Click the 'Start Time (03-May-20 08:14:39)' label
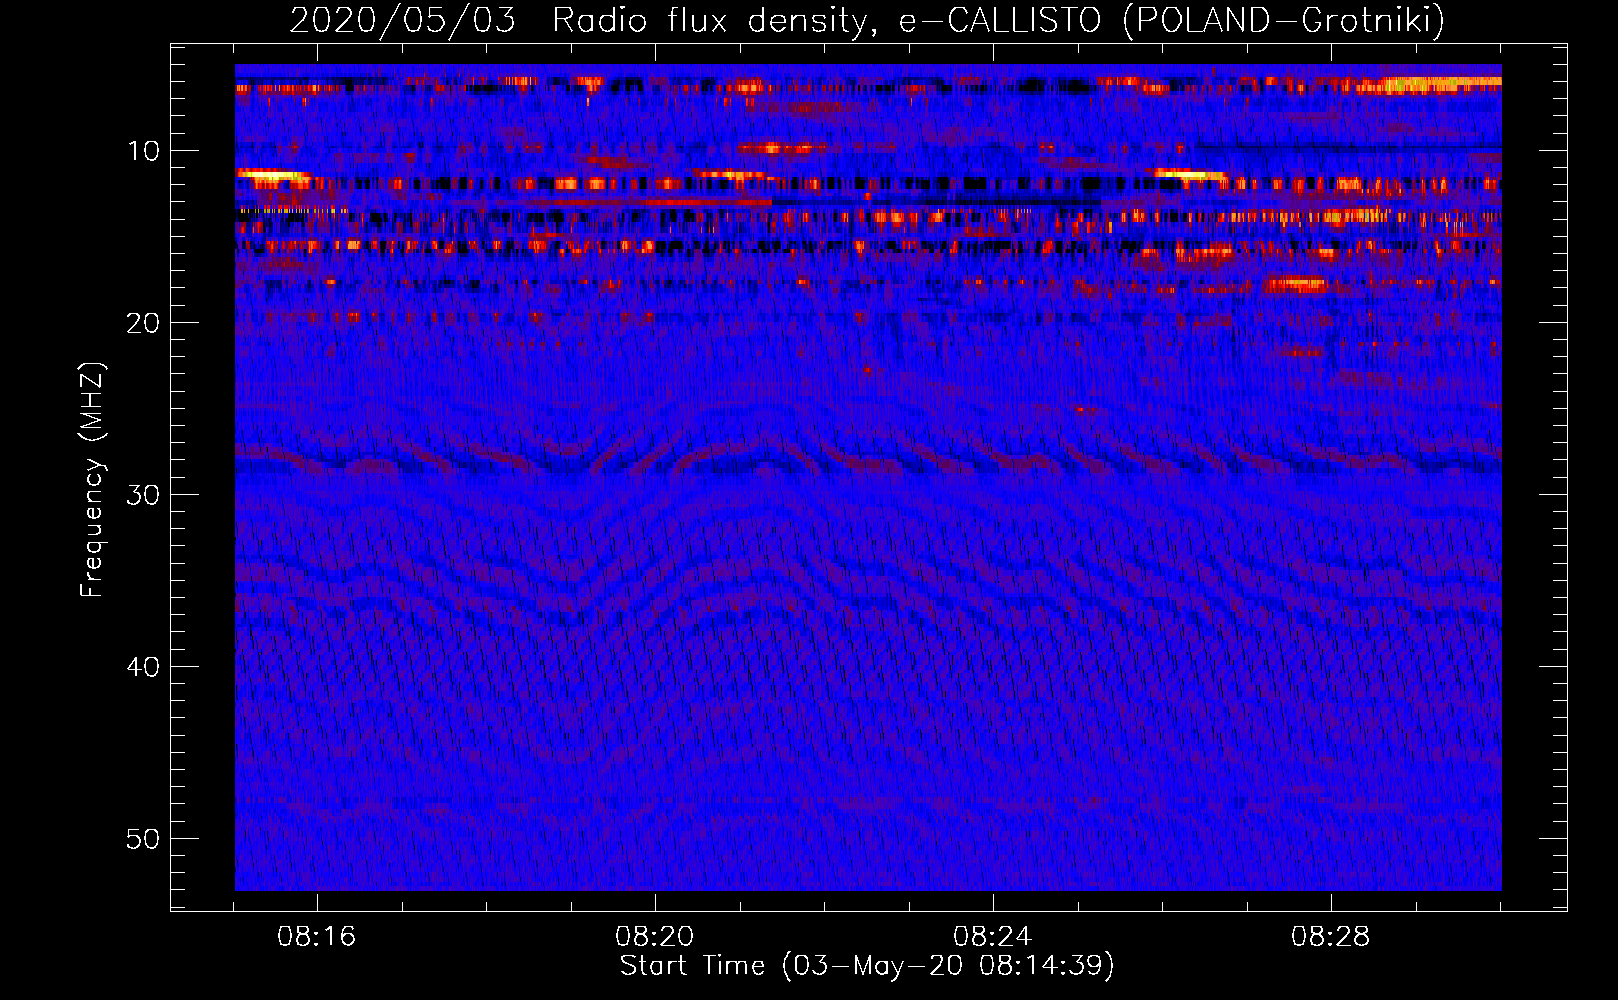 pyautogui.click(x=867, y=966)
